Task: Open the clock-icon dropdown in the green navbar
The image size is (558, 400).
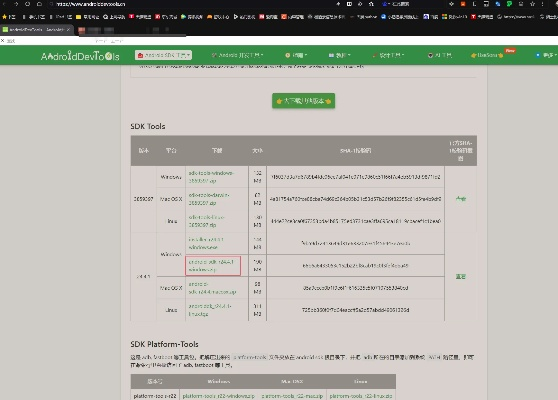Action: pos(296,55)
